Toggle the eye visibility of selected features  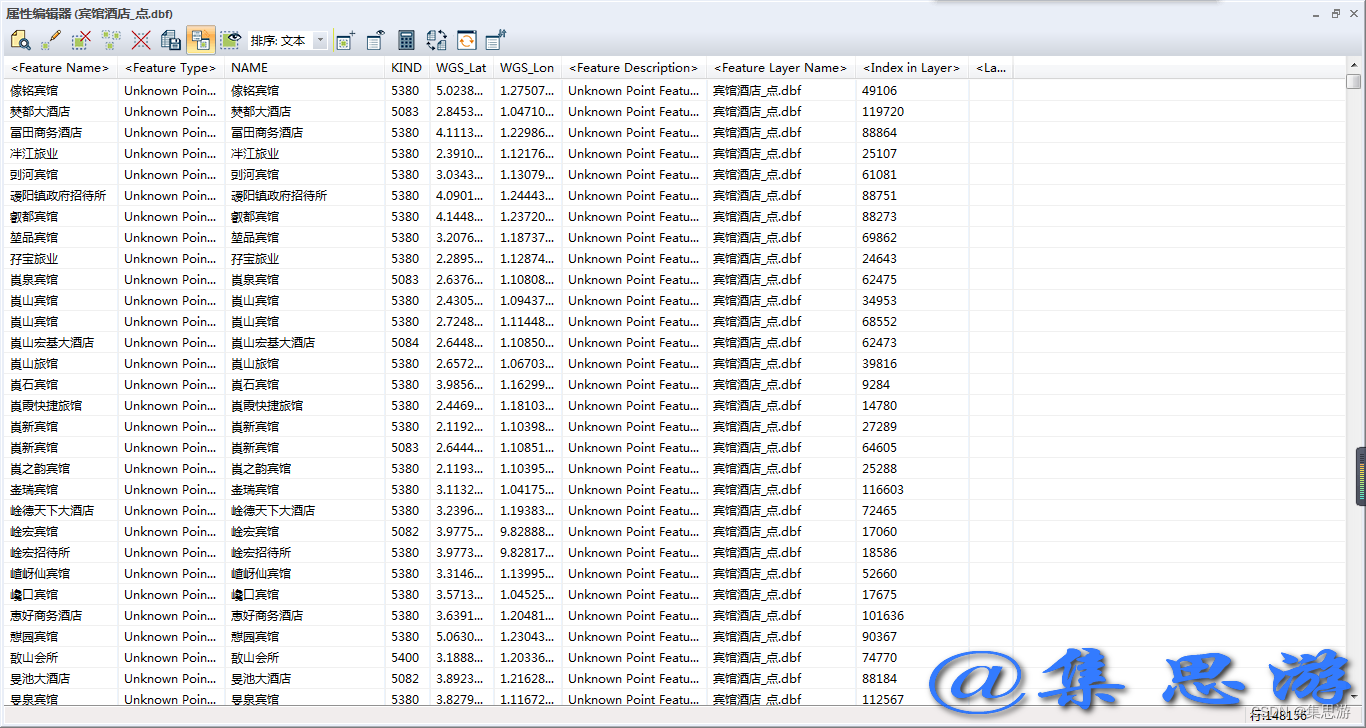(x=231, y=40)
